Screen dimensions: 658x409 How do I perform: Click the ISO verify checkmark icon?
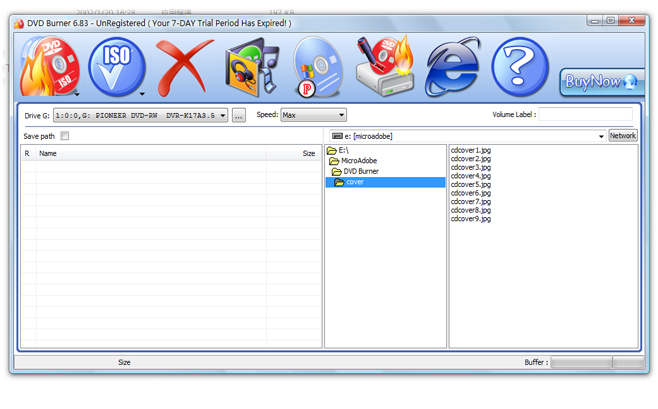point(116,67)
